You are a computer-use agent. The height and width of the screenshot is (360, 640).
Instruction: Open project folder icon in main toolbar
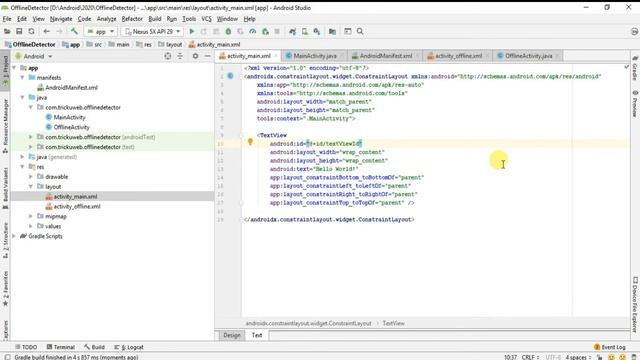click(x=7, y=31)
